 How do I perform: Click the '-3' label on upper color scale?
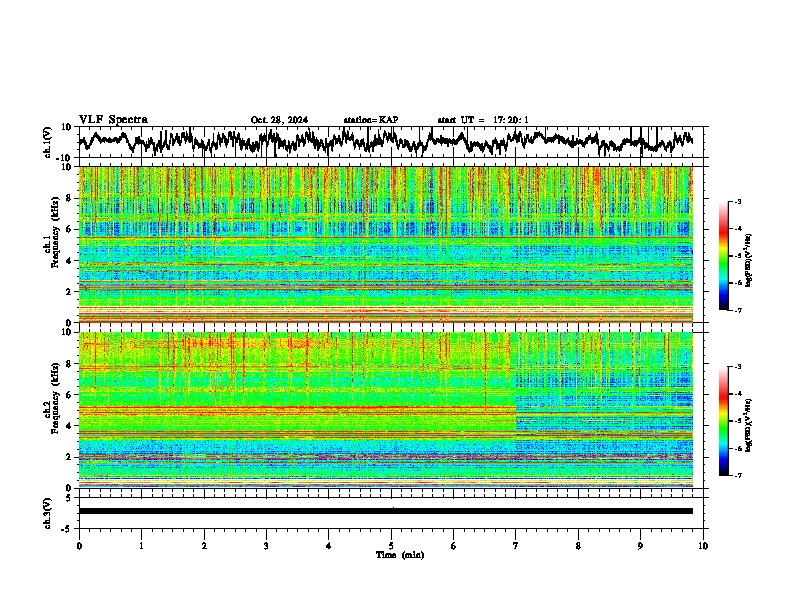(737, 201)
